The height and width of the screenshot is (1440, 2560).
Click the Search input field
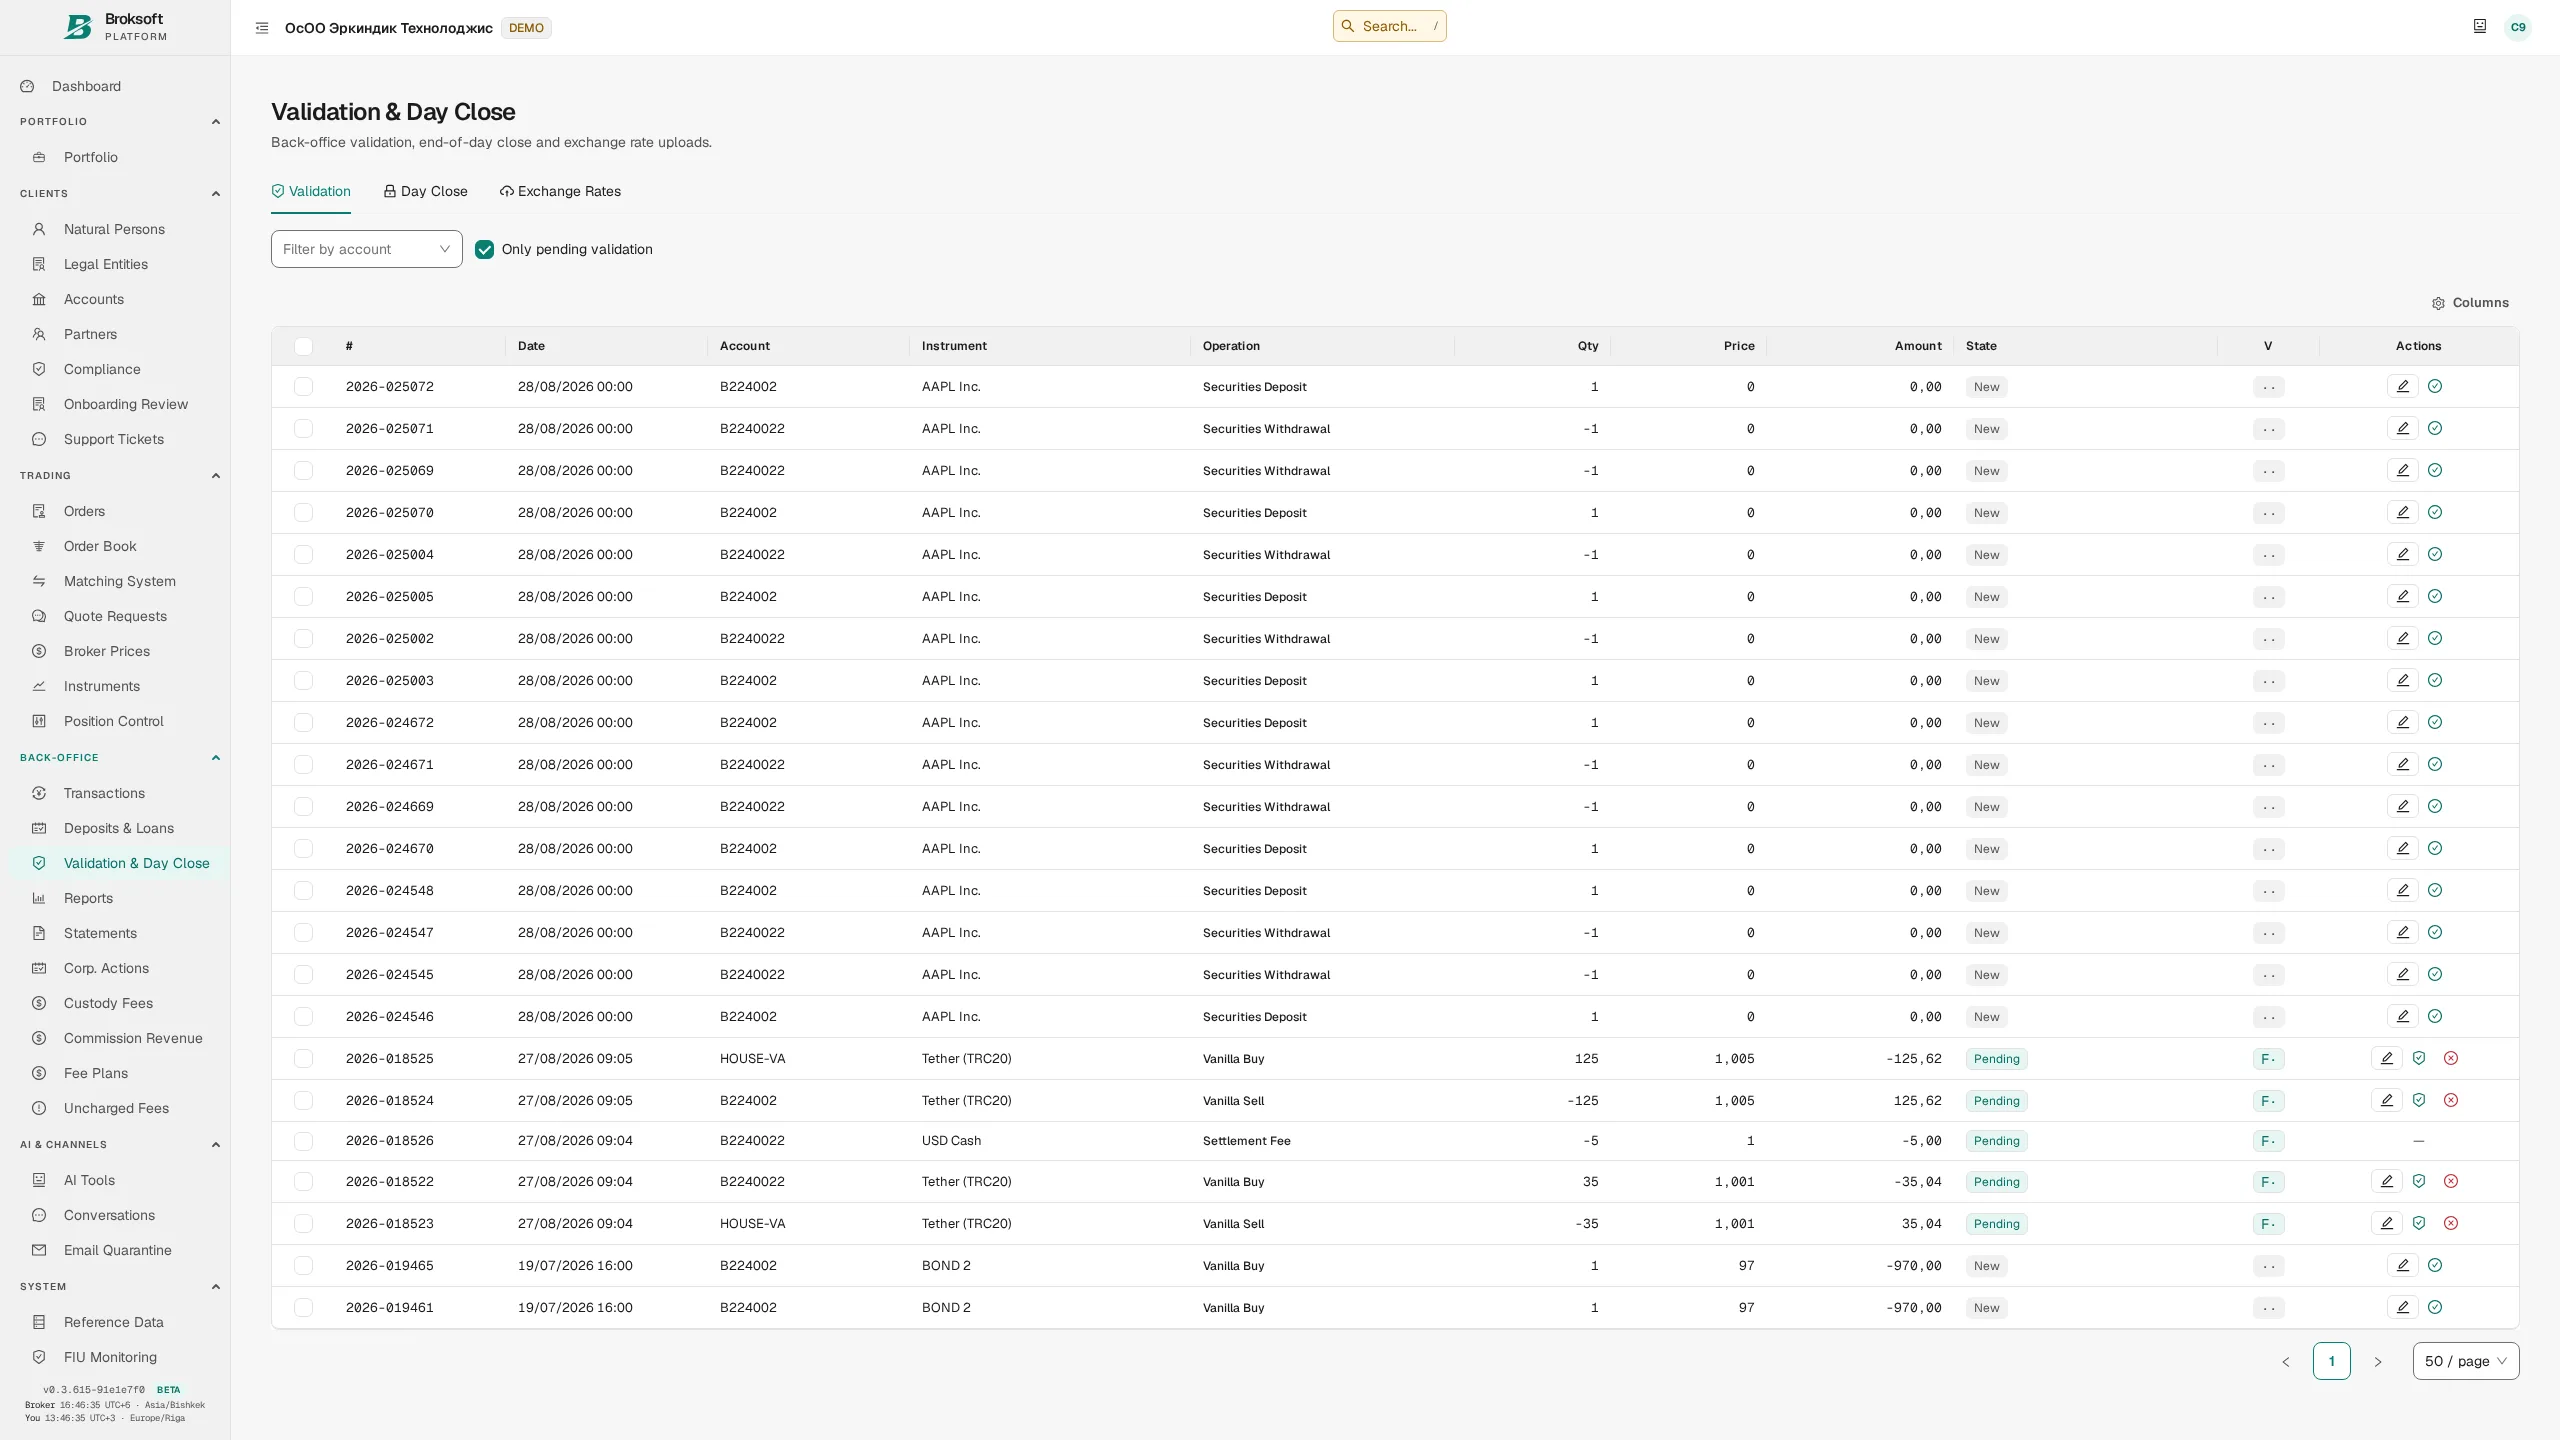pos(1390,26)
